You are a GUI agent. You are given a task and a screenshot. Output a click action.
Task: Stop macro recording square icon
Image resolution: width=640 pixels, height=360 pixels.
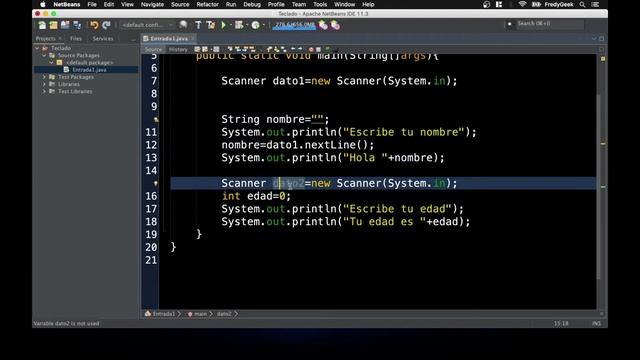coord(318,49)
